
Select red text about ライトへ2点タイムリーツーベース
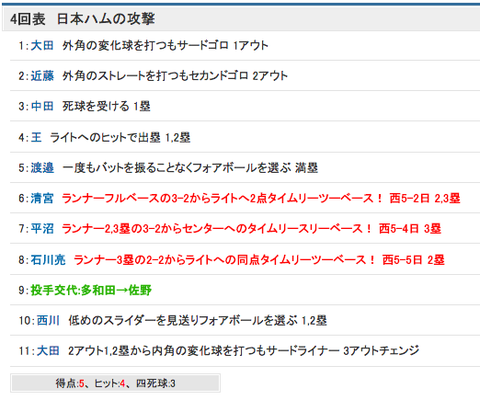pos(261,198)
